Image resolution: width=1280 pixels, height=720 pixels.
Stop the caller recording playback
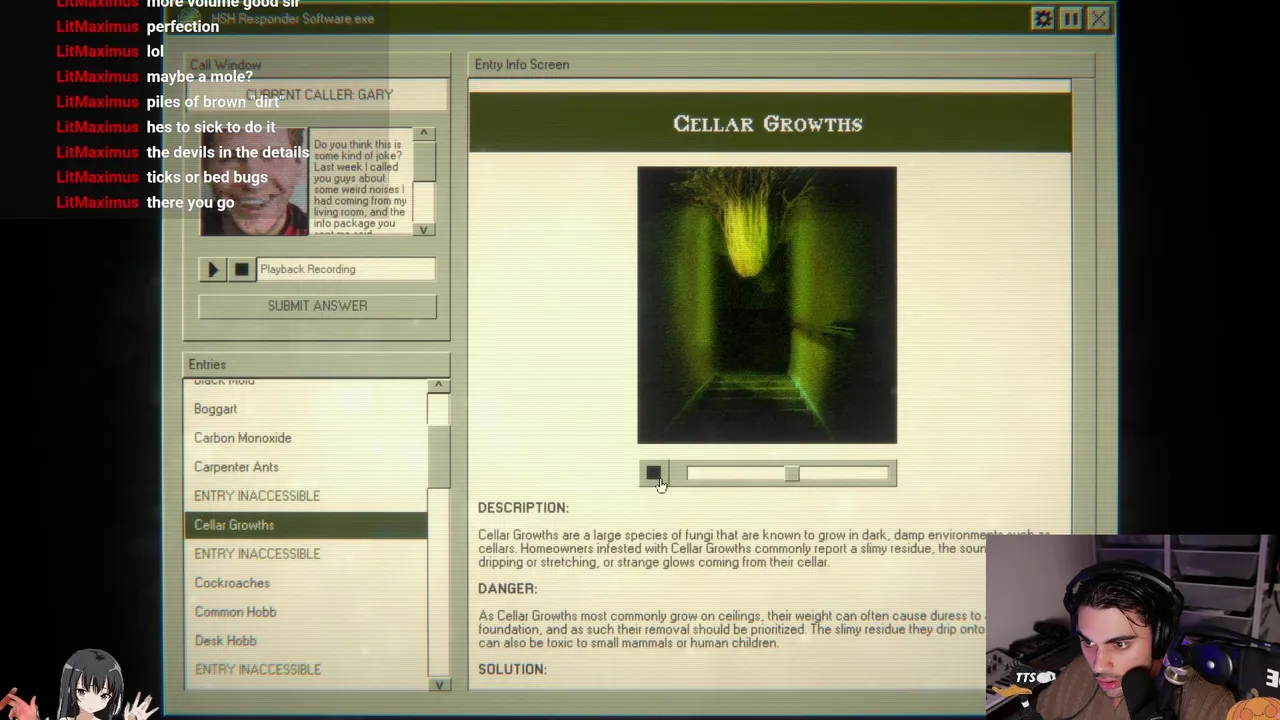241,269
